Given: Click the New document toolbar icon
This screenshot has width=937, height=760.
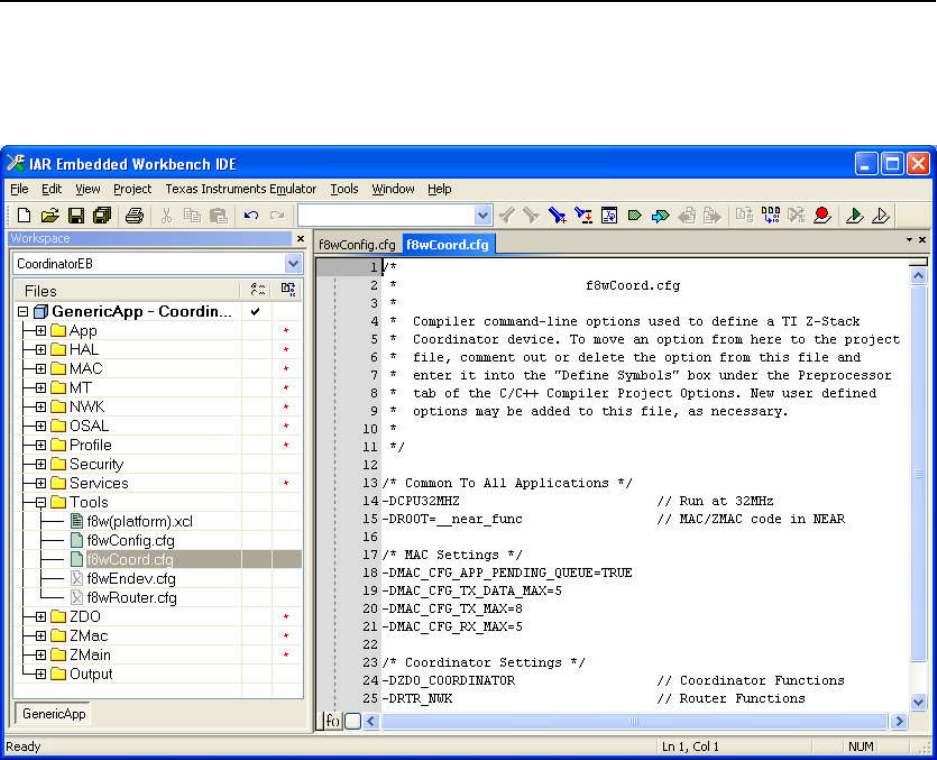Looking at the screenshot, I should (x=24, y=215).
